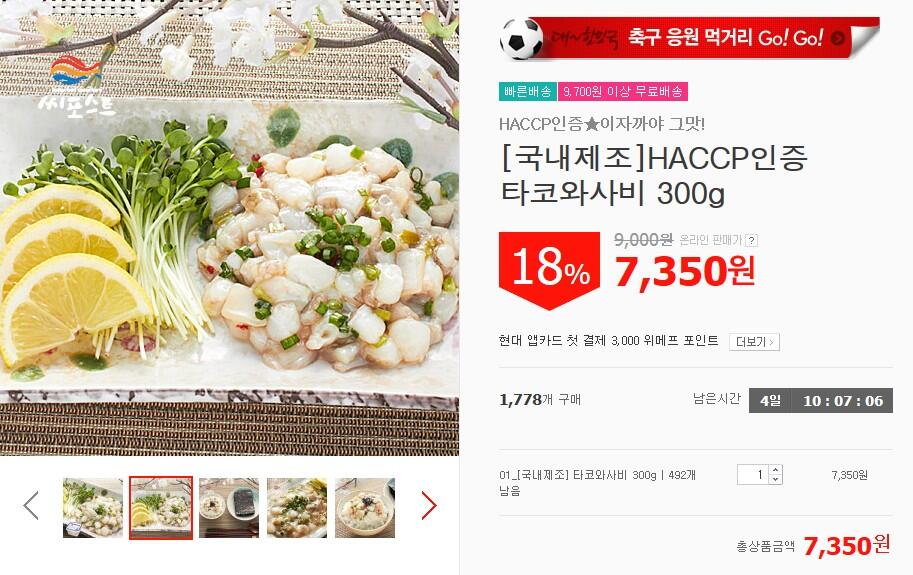Select third thumbnail with seaweed dish
This screenshot has height=575, width=913.
[229, 507]
